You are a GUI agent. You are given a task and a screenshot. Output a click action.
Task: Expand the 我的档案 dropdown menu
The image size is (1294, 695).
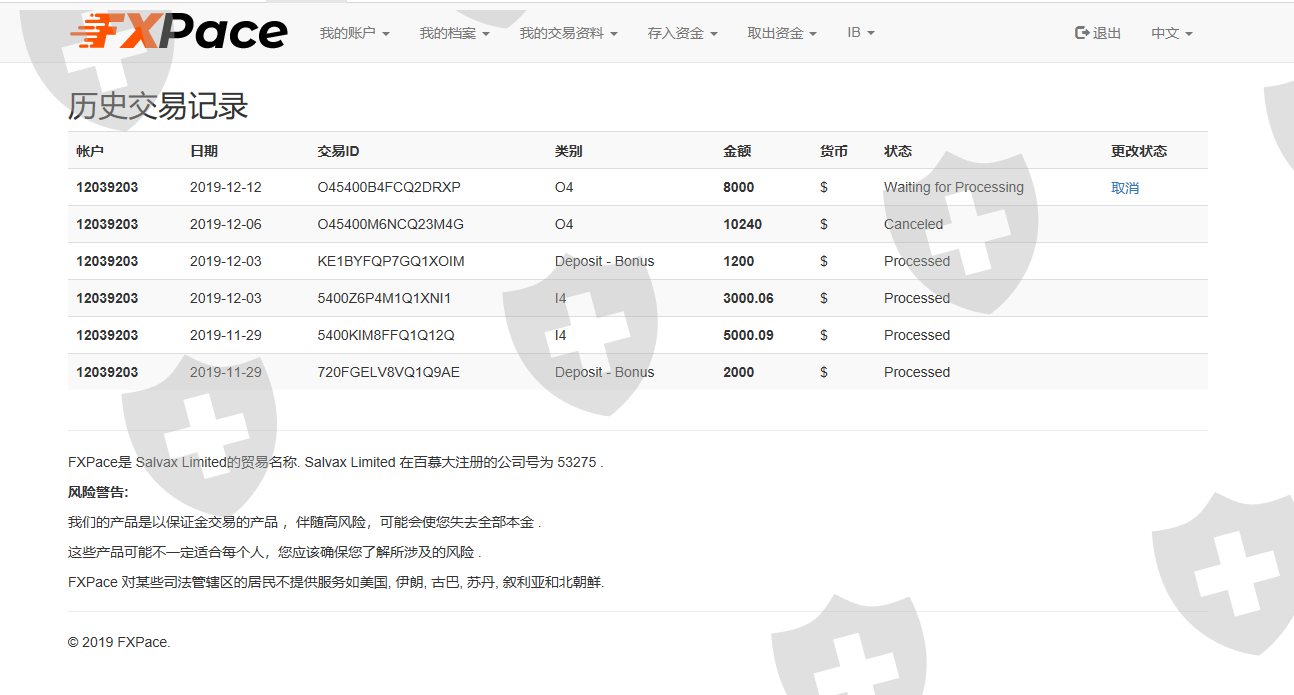point(454,33)
